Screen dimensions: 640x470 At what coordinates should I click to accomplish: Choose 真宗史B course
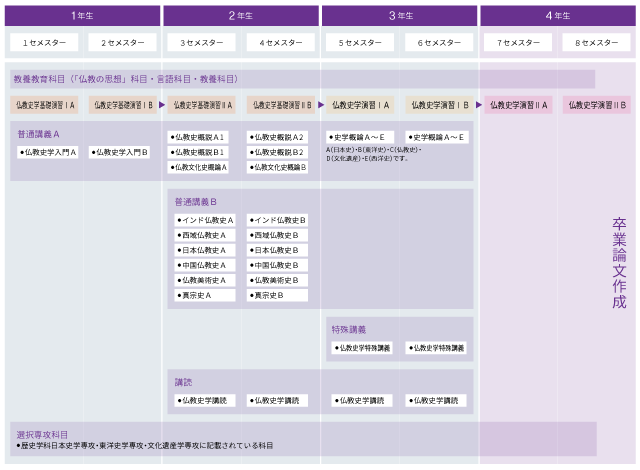pos(277,295)
